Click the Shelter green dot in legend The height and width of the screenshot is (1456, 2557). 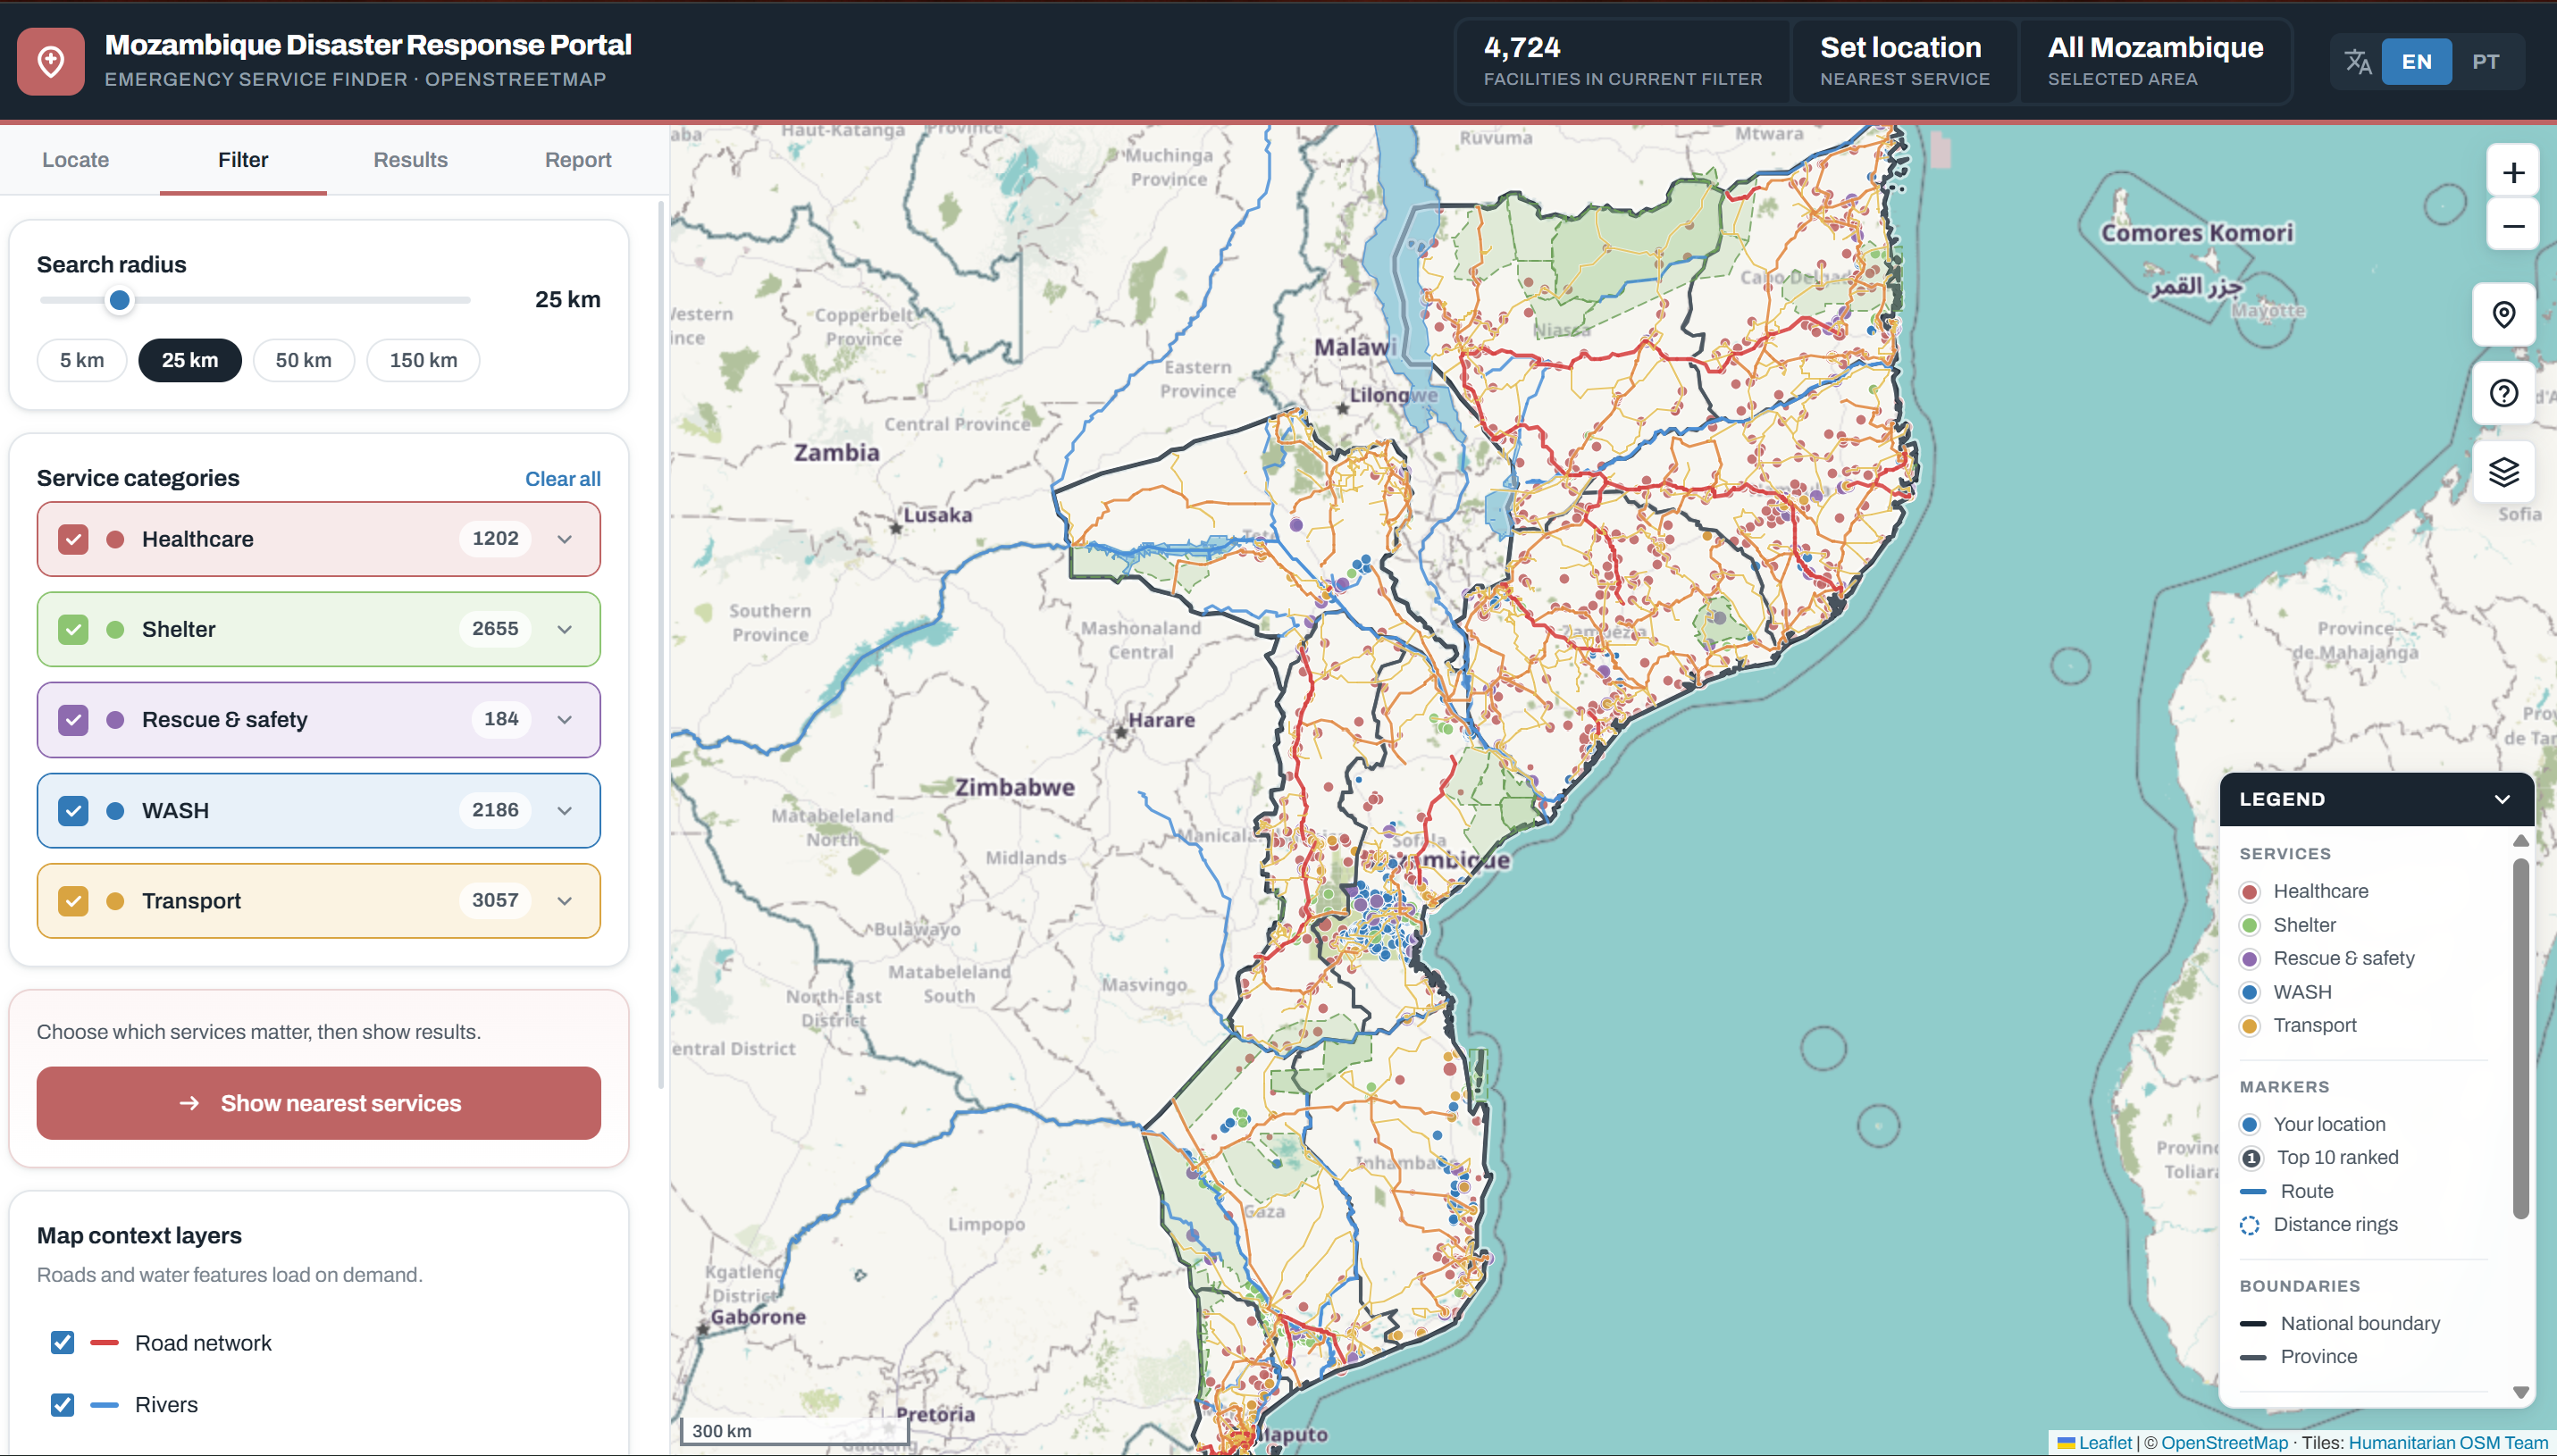[2250, 926]
